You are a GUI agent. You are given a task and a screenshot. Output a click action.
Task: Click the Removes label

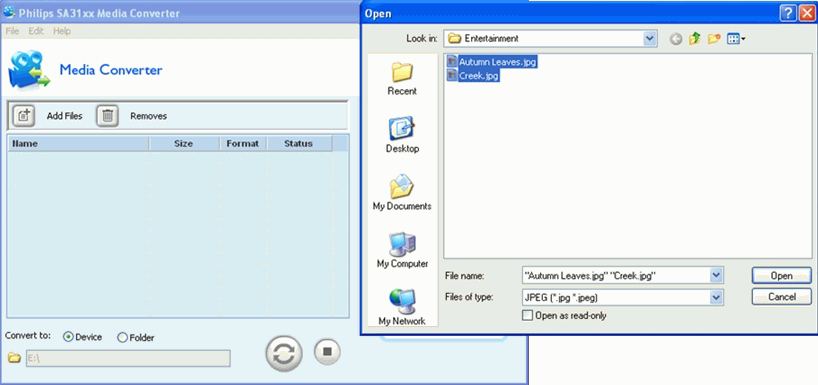(149, 116)
